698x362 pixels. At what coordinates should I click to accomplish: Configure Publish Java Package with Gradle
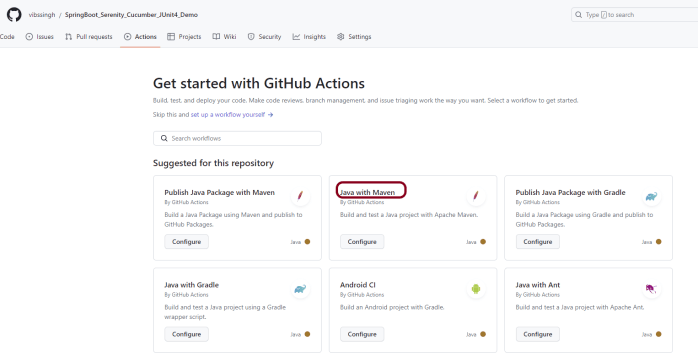pyautogui.click(x=538, y=242)
